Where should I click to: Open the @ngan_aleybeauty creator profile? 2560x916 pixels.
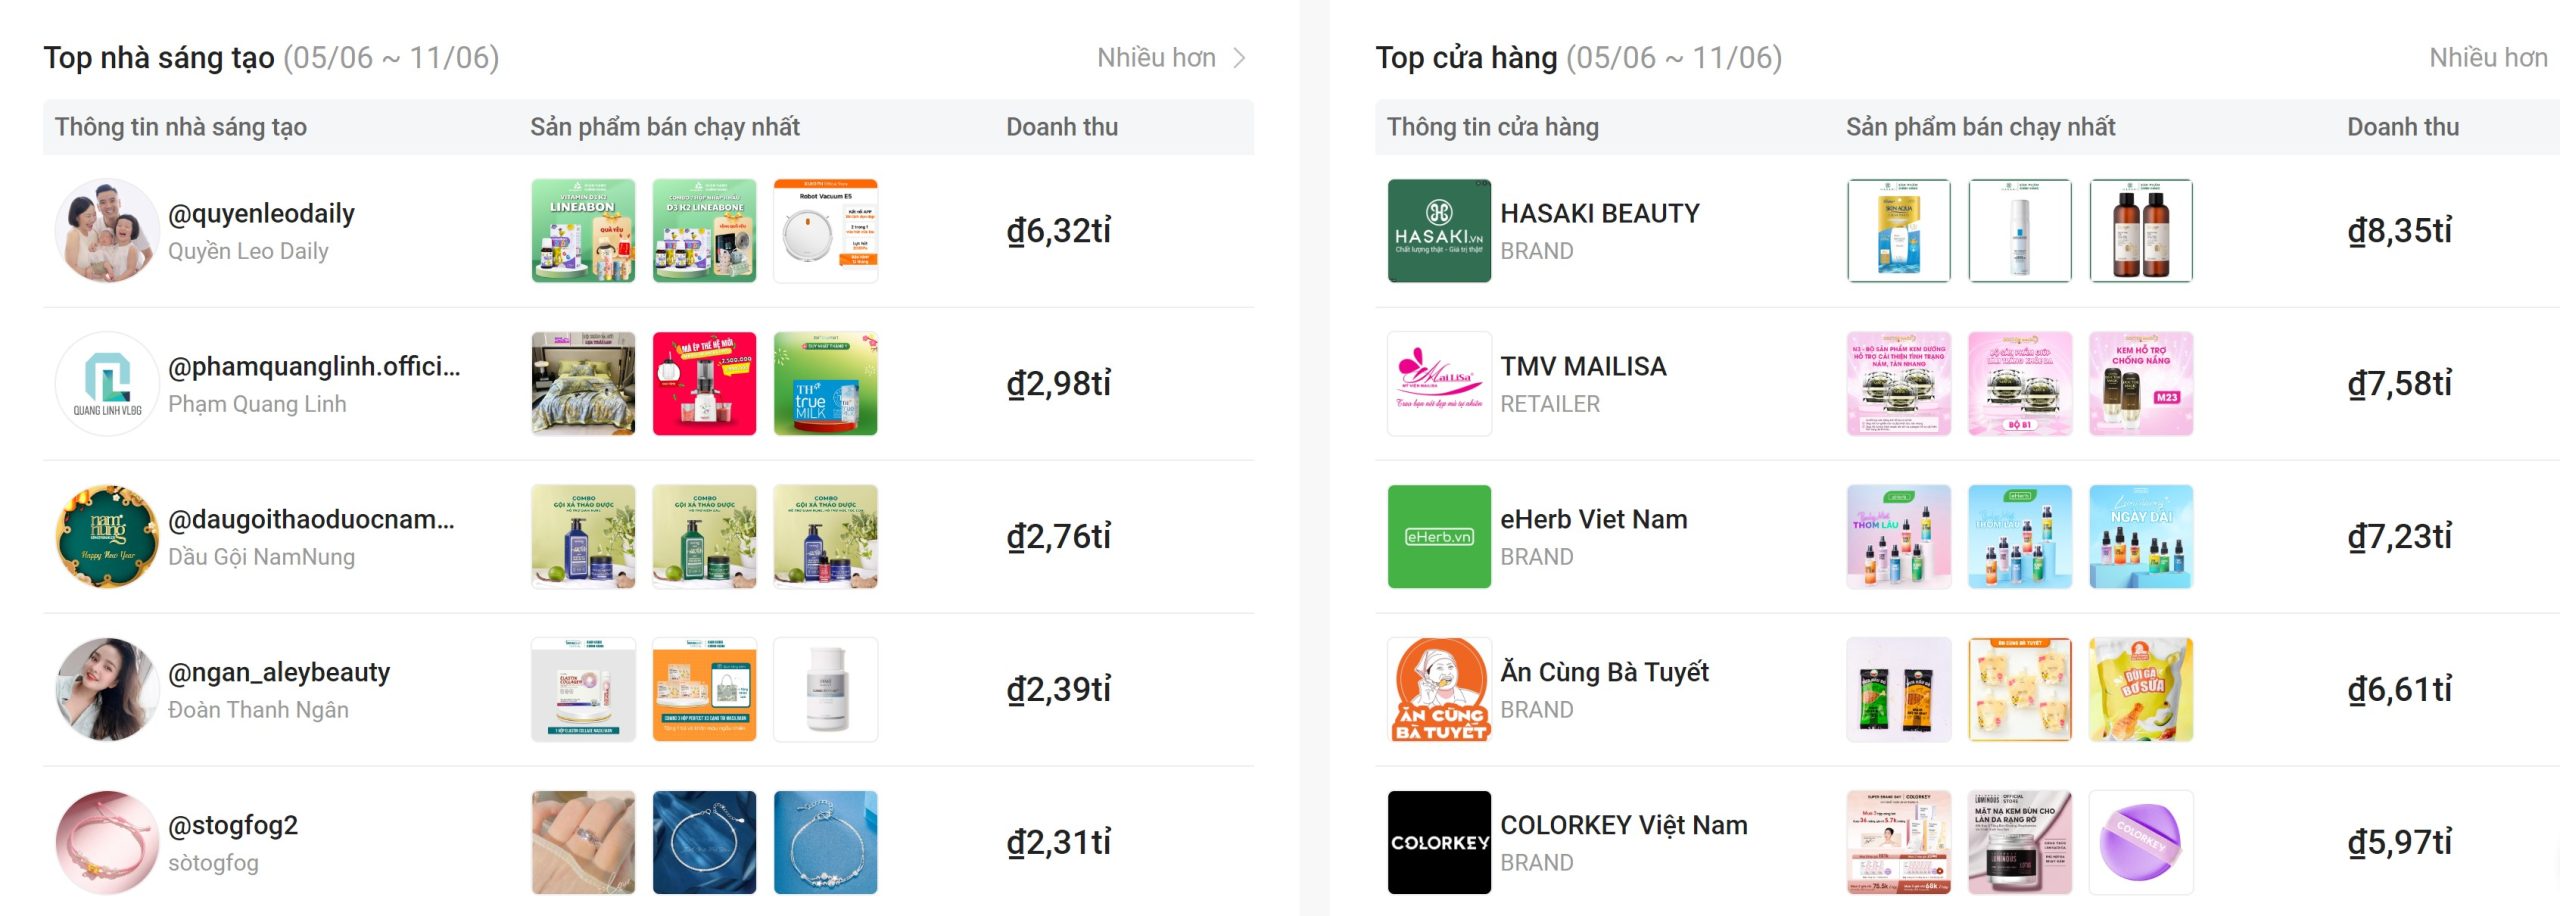pyautogui.click(x=279, y=672)
